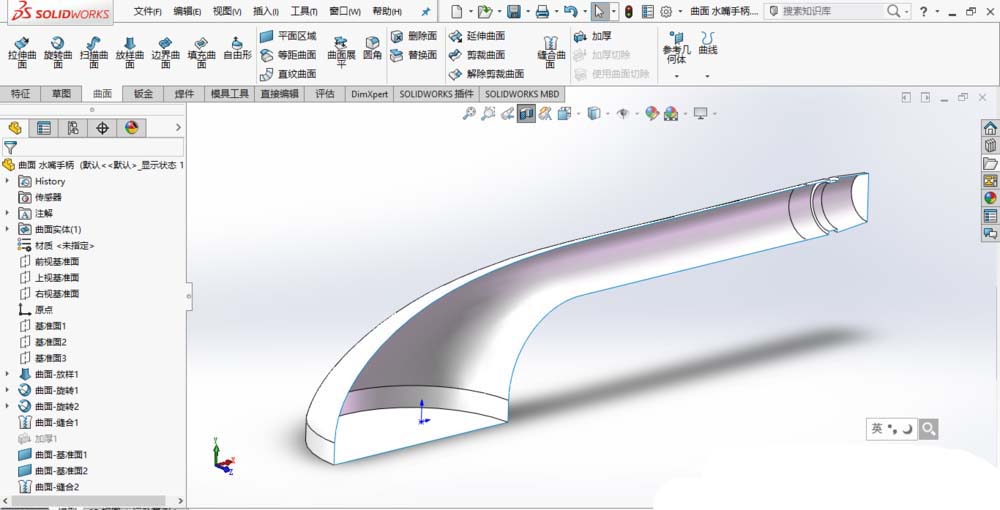The width and height of the screenshot is (1000, 510).
Task: Switch to the 钣金 tab
Action: point(143,94)
